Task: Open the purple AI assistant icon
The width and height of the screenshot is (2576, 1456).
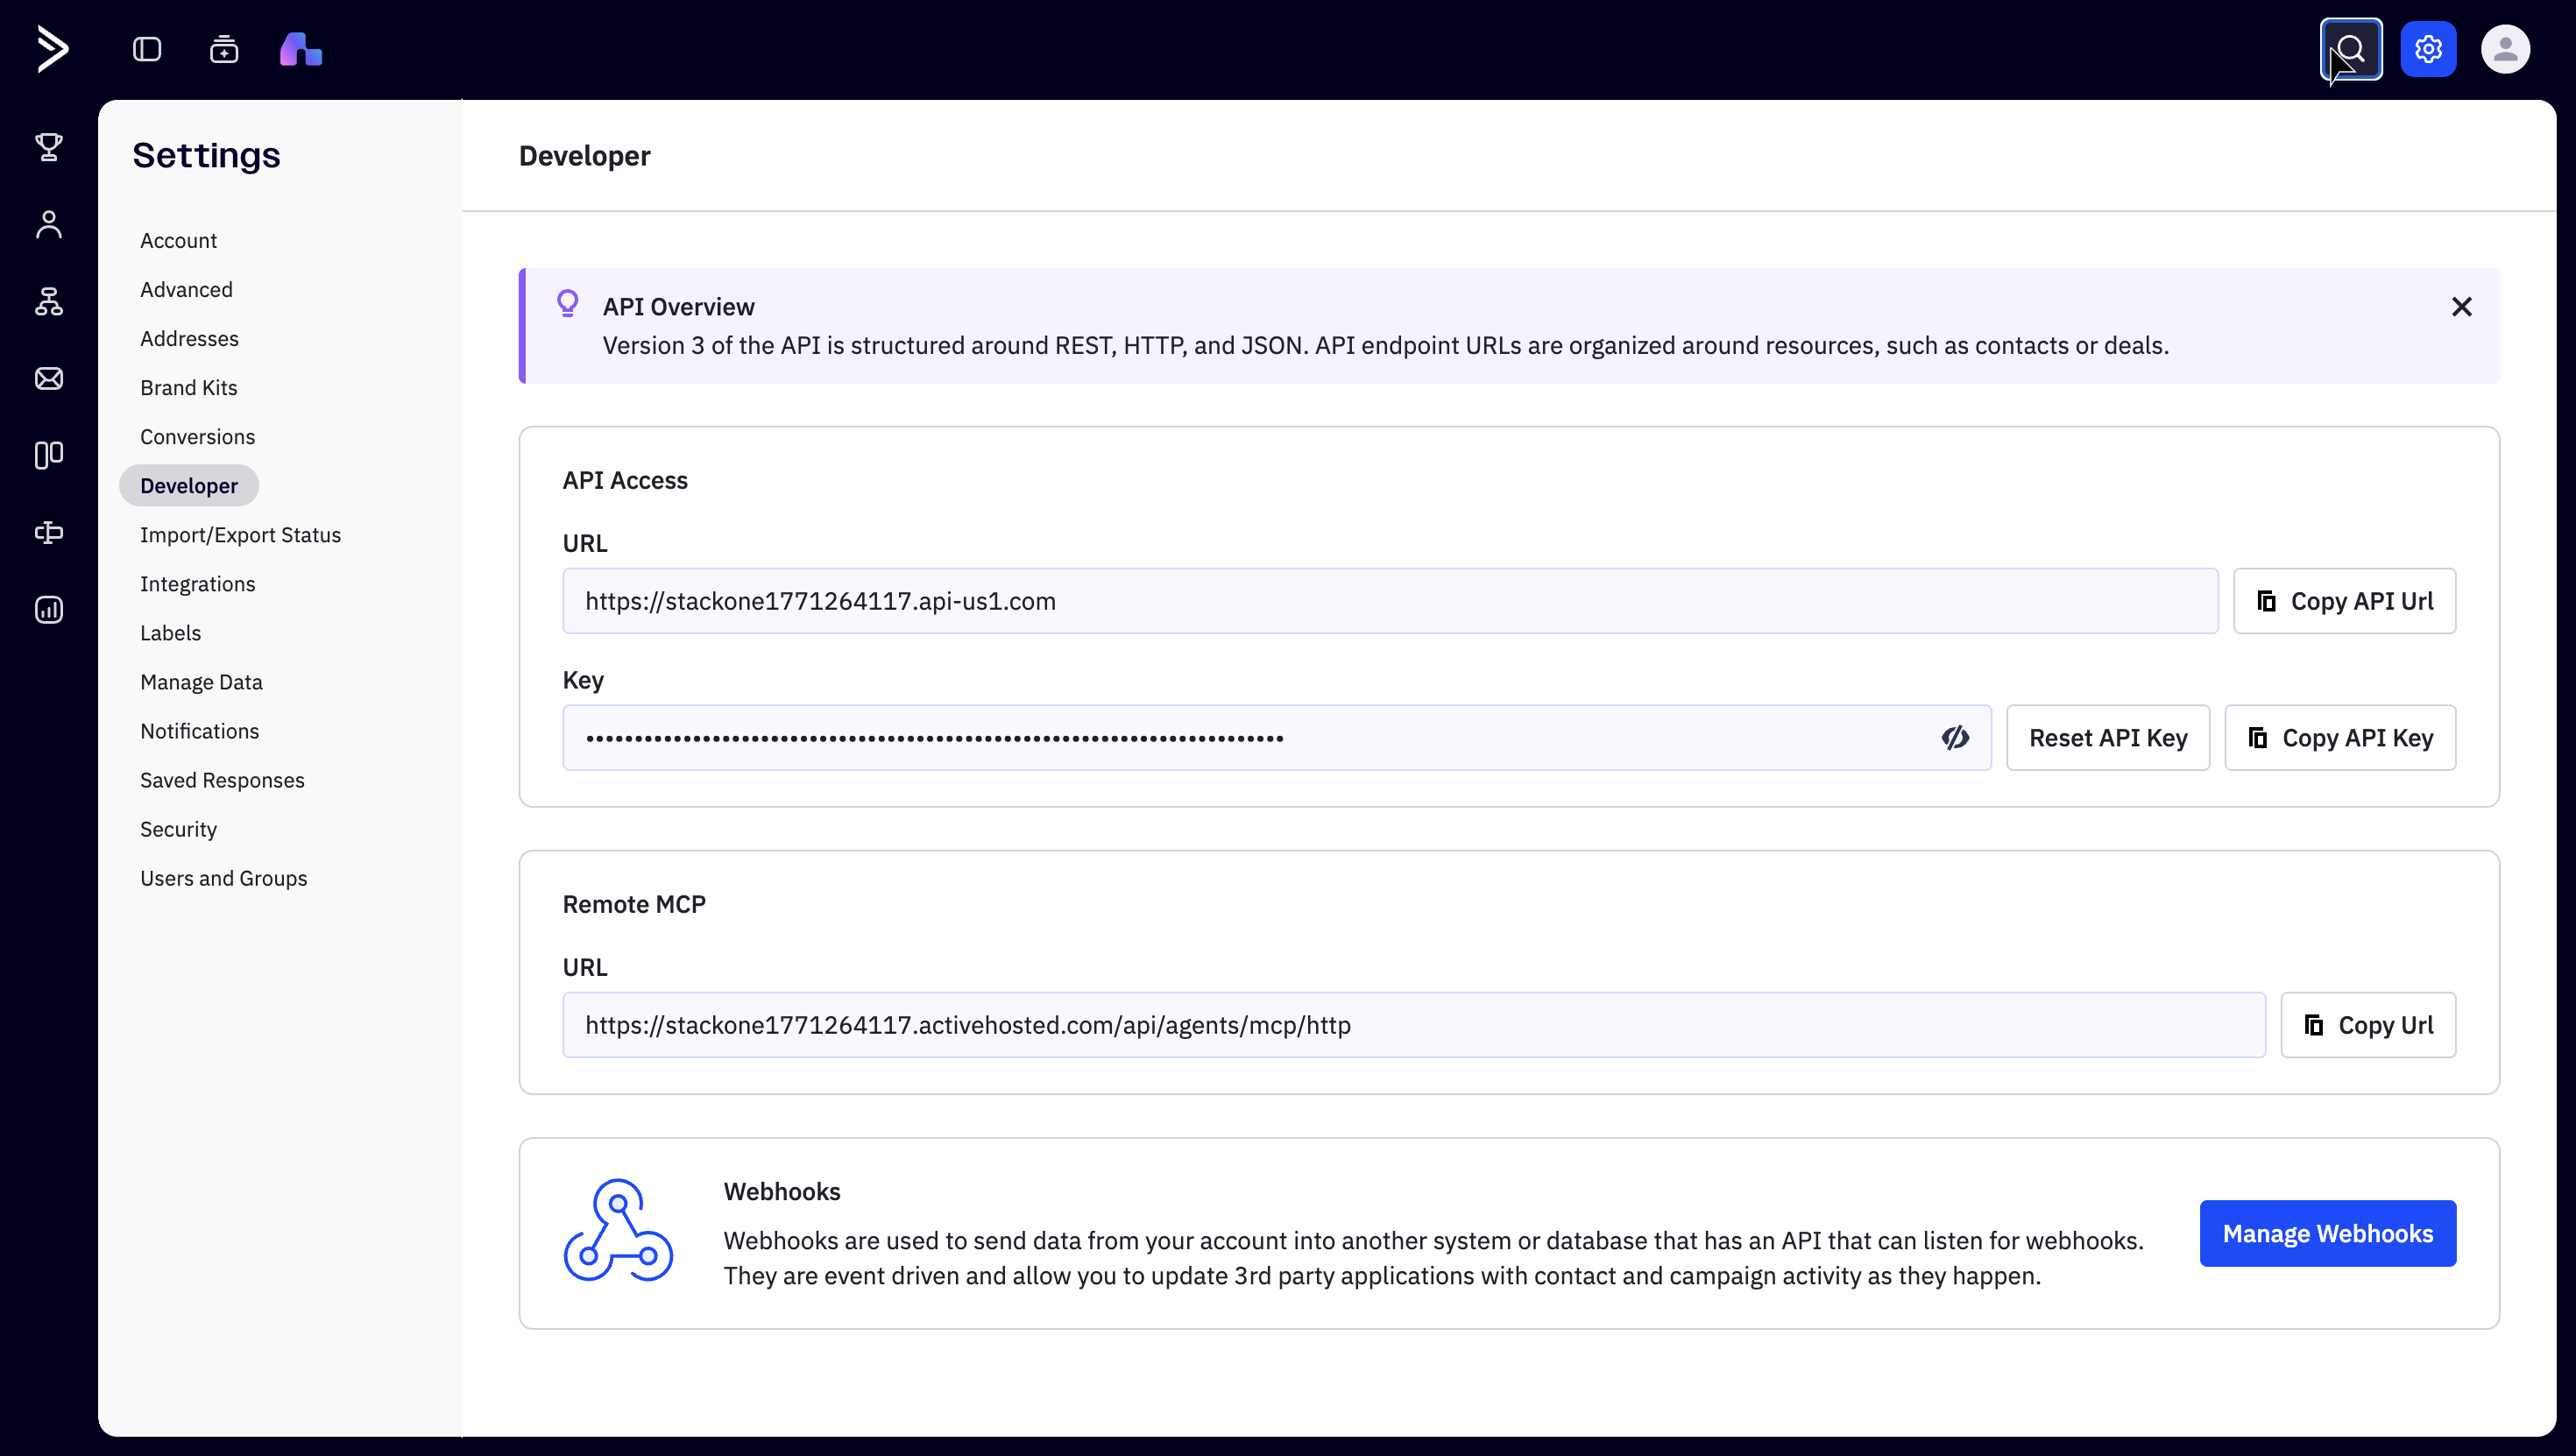Action: point(301,49)
